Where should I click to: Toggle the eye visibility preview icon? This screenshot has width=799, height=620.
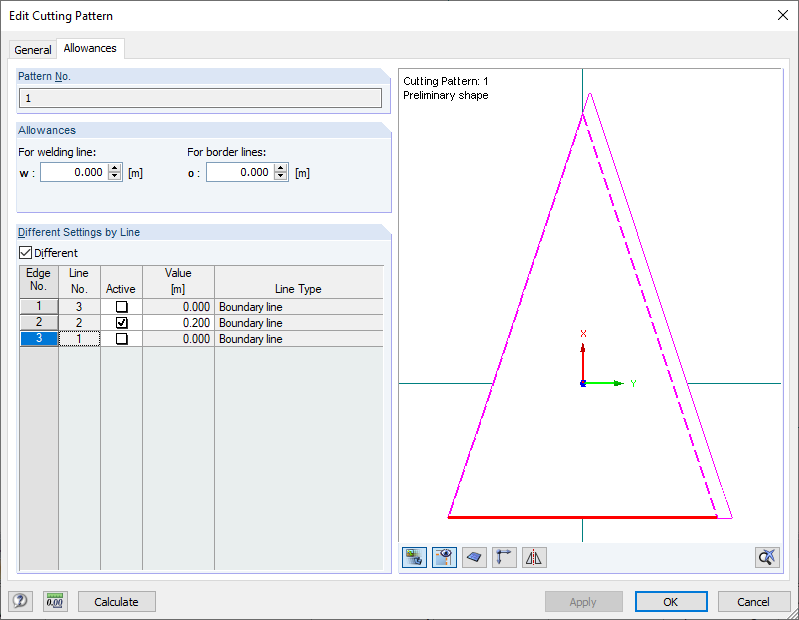[x=444, y=557]
